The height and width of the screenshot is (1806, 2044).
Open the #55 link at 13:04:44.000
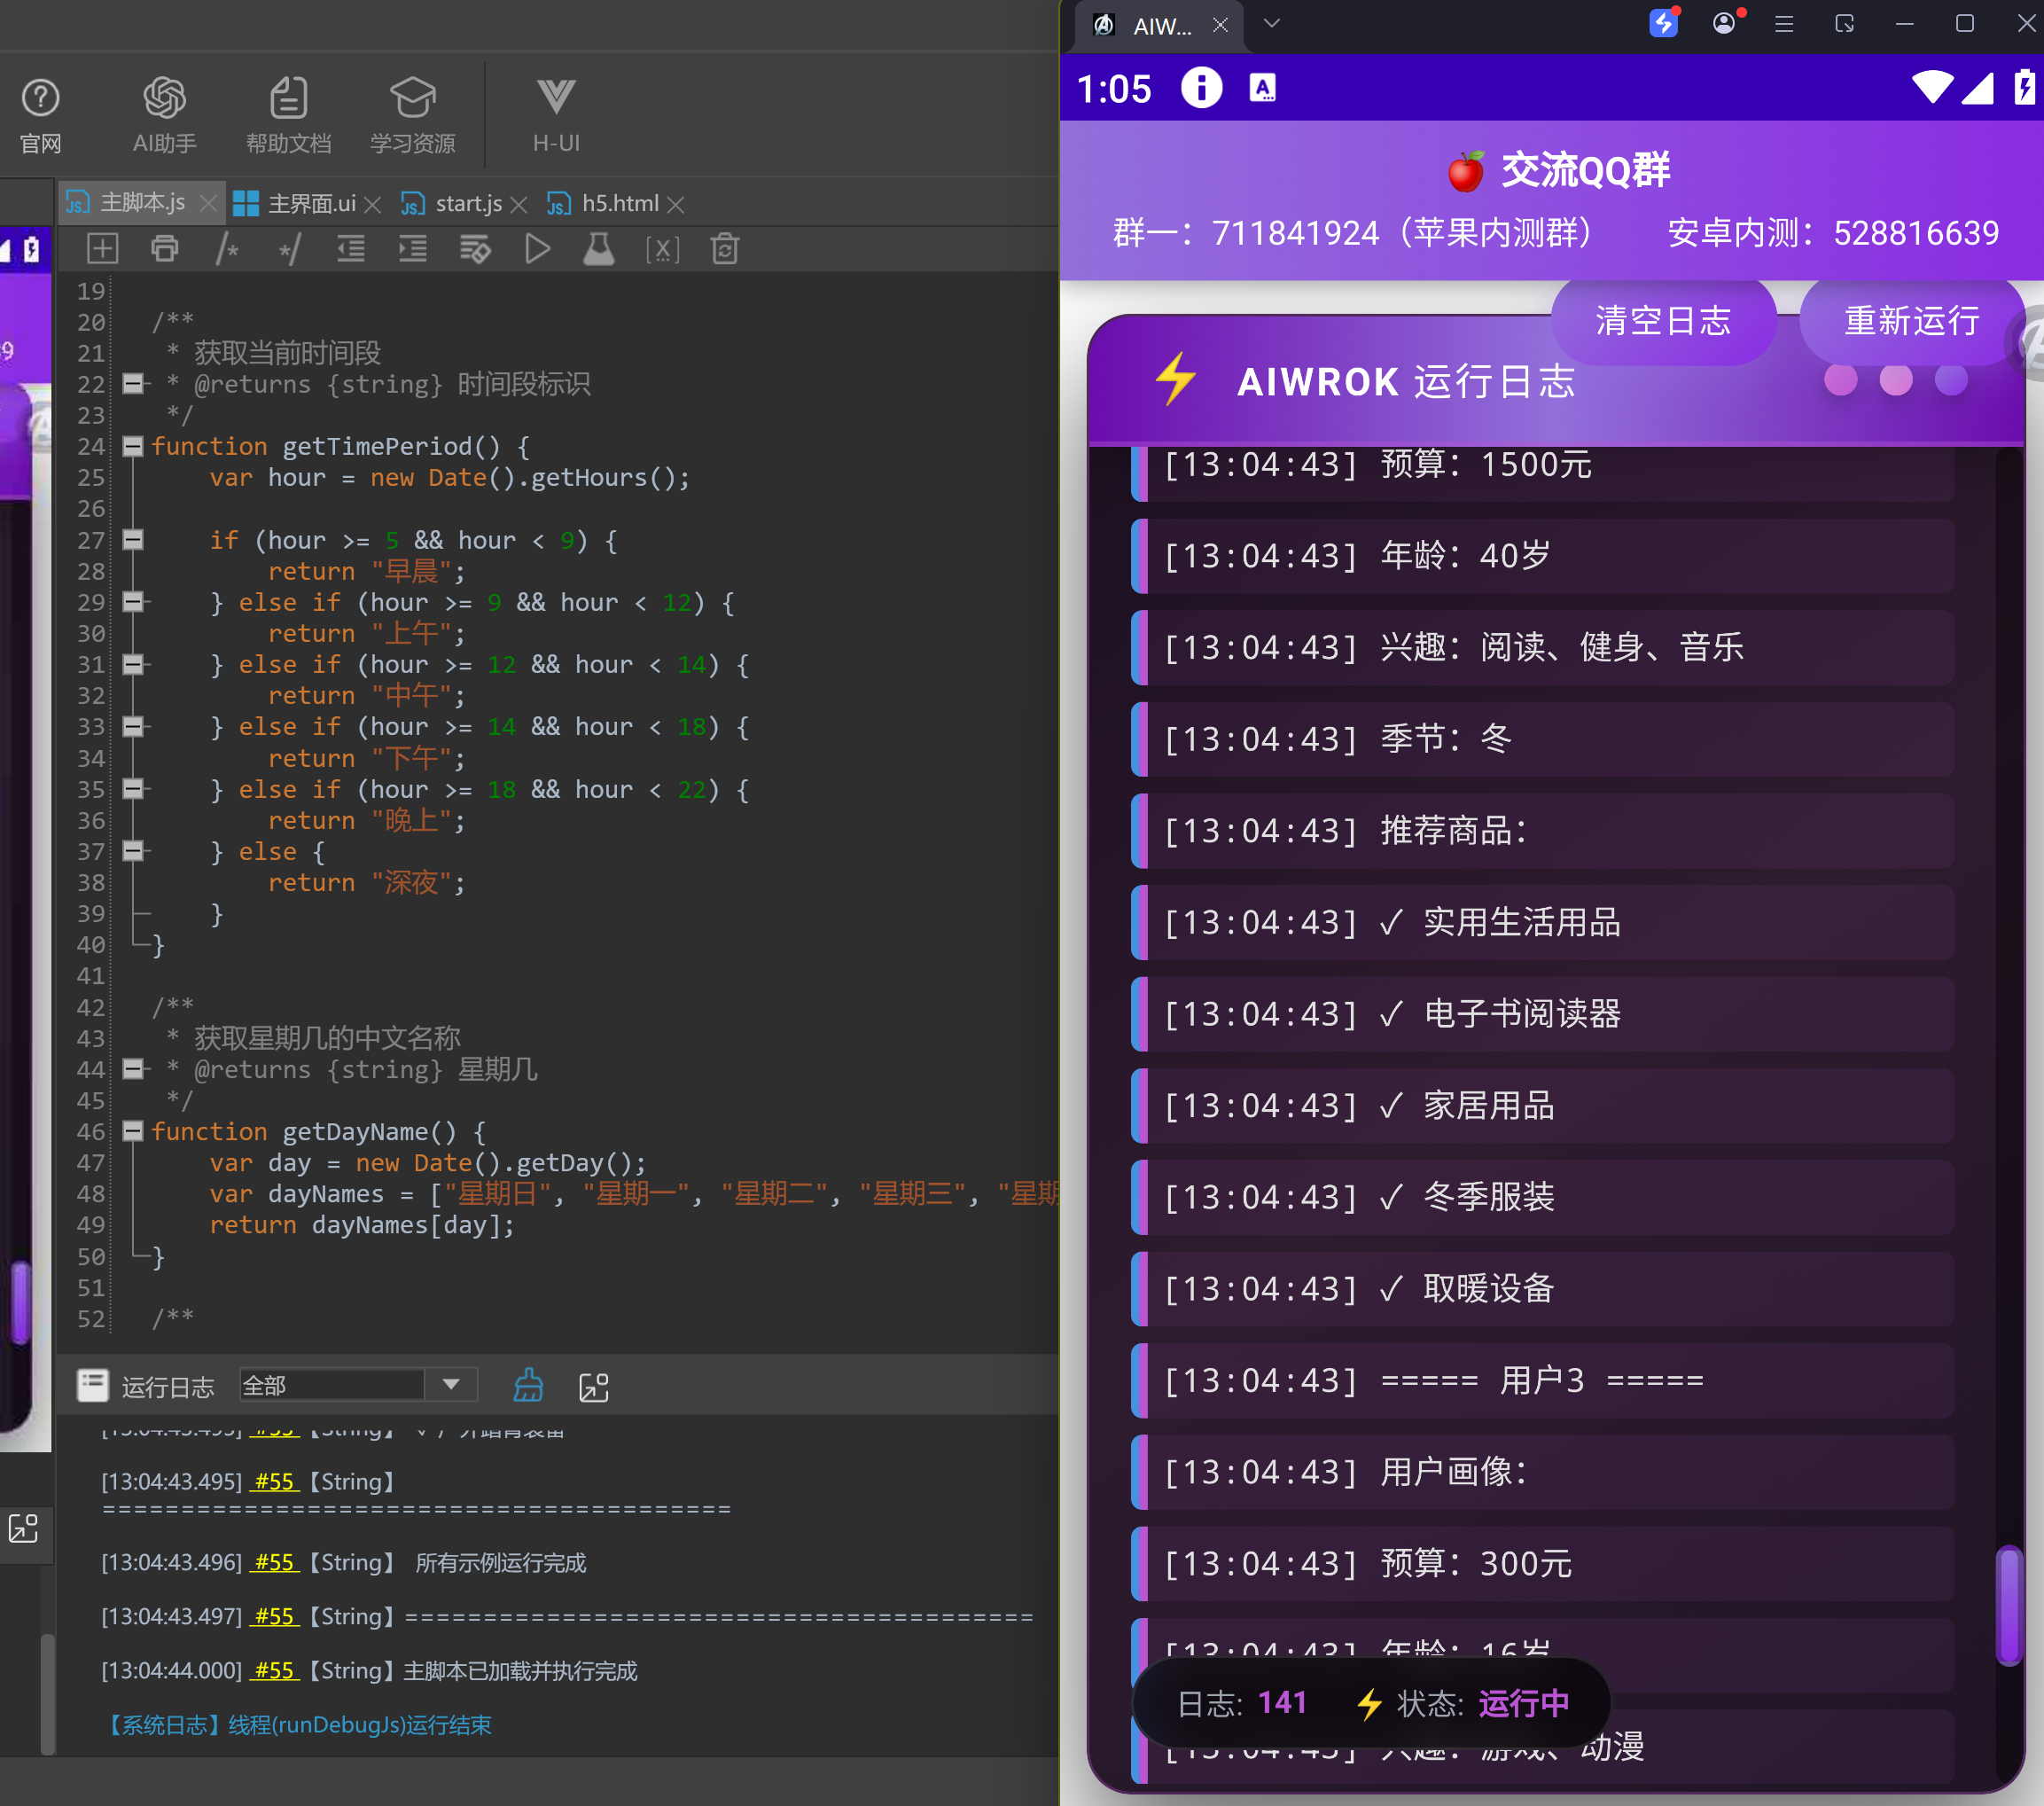tap(275, 1670)
